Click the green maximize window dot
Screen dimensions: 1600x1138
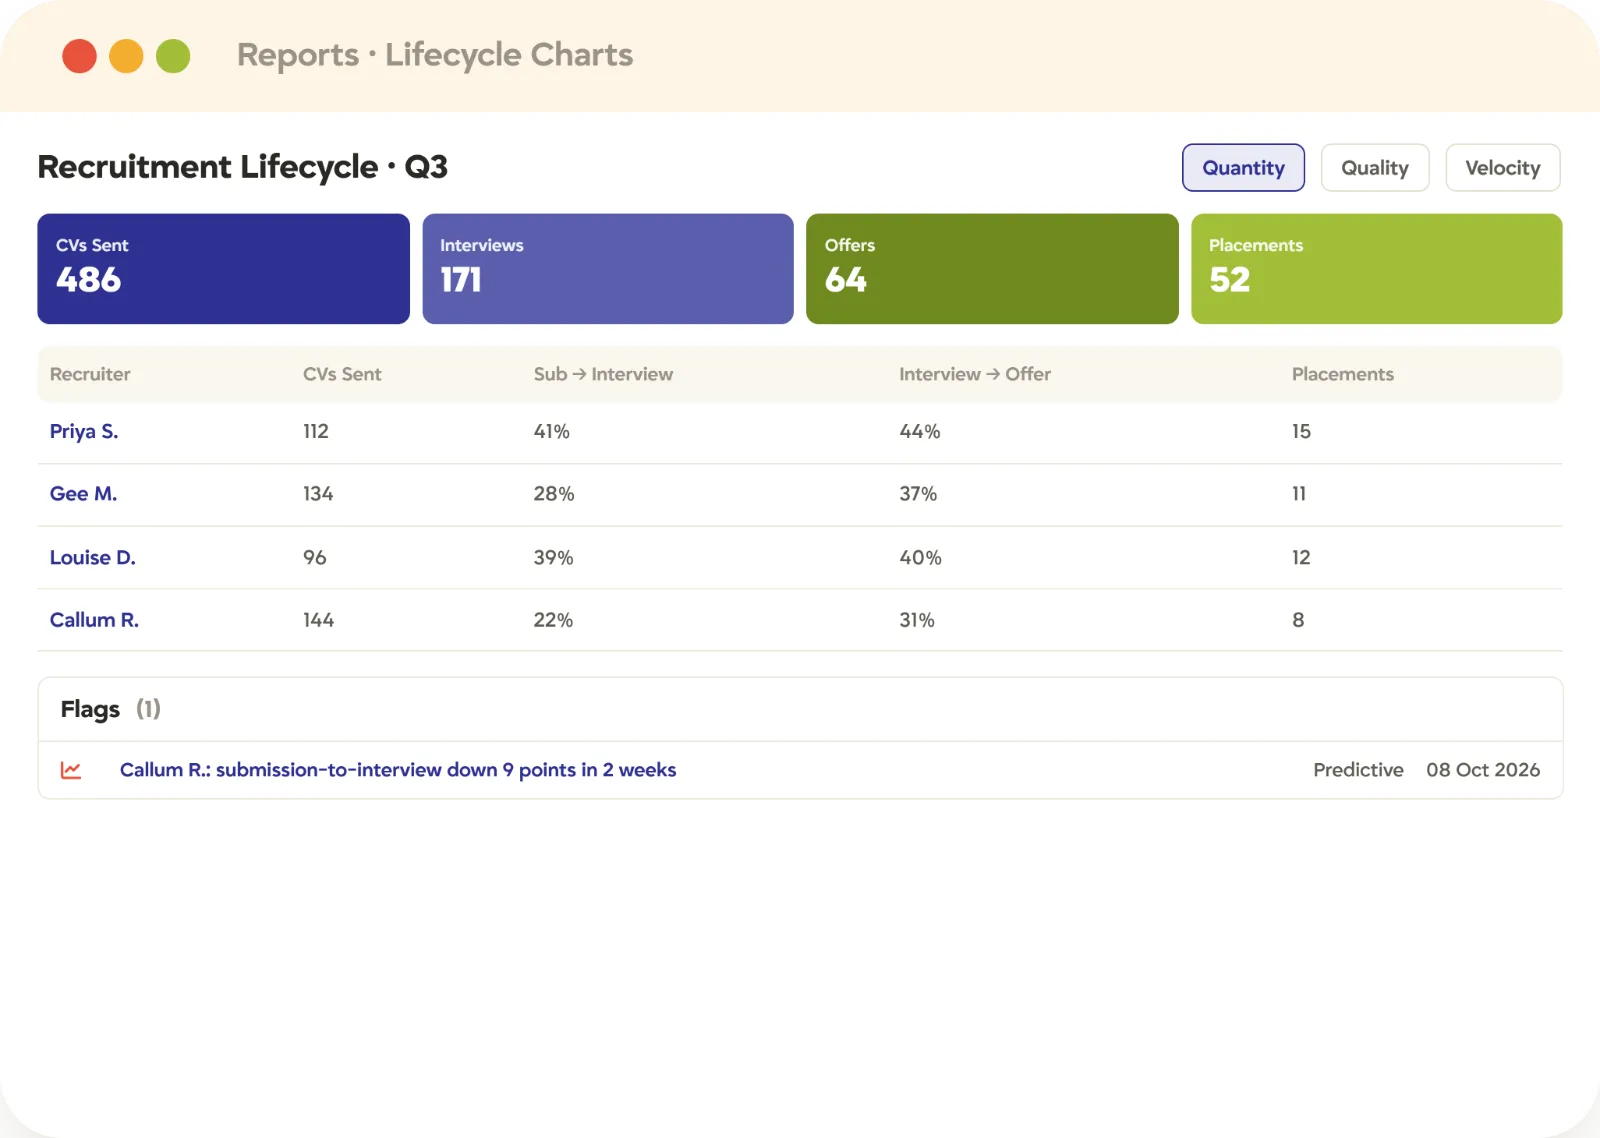coord(173,56)
